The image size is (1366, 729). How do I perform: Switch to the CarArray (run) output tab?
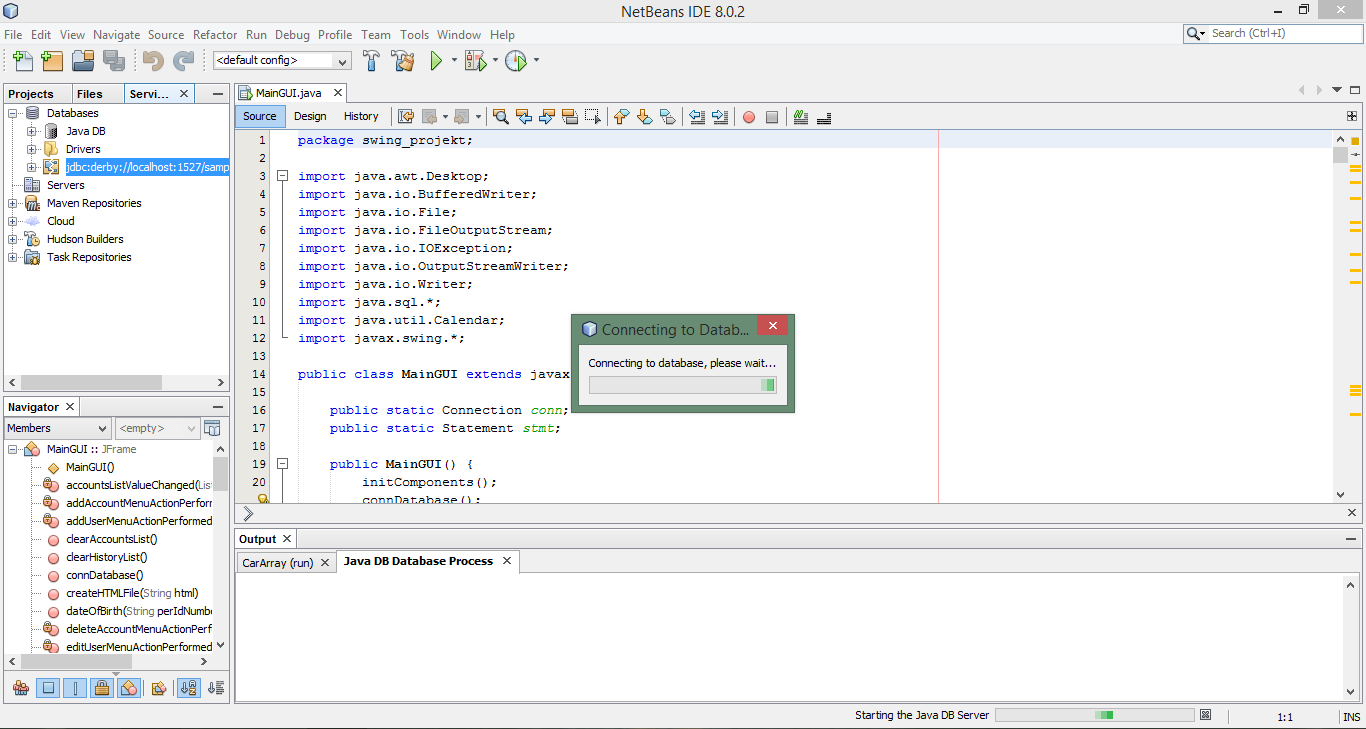(x=277, y=562)
